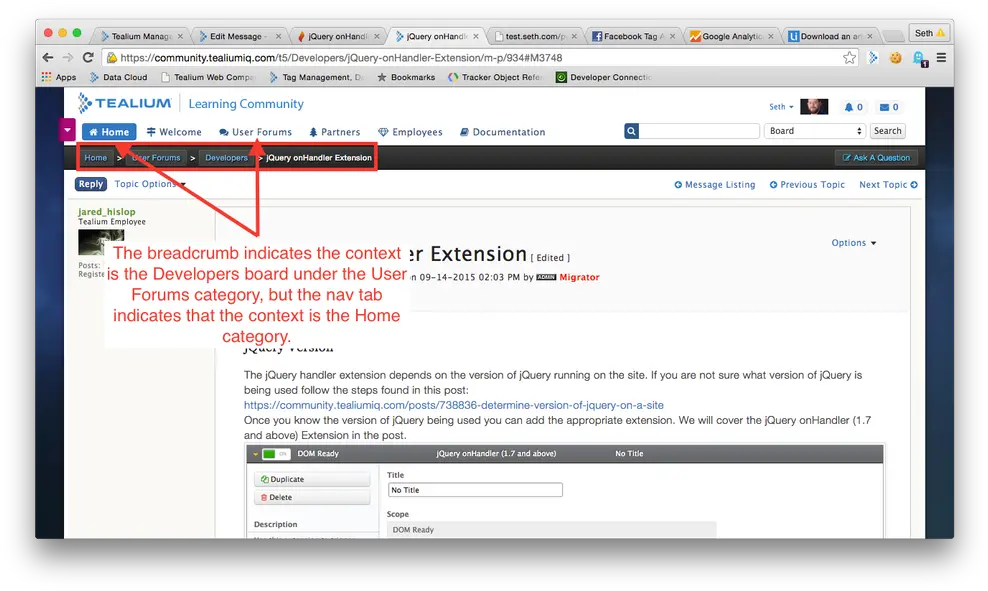
Task: Switch to the Facebook Tag tab
Action: [x=633, y=37]
